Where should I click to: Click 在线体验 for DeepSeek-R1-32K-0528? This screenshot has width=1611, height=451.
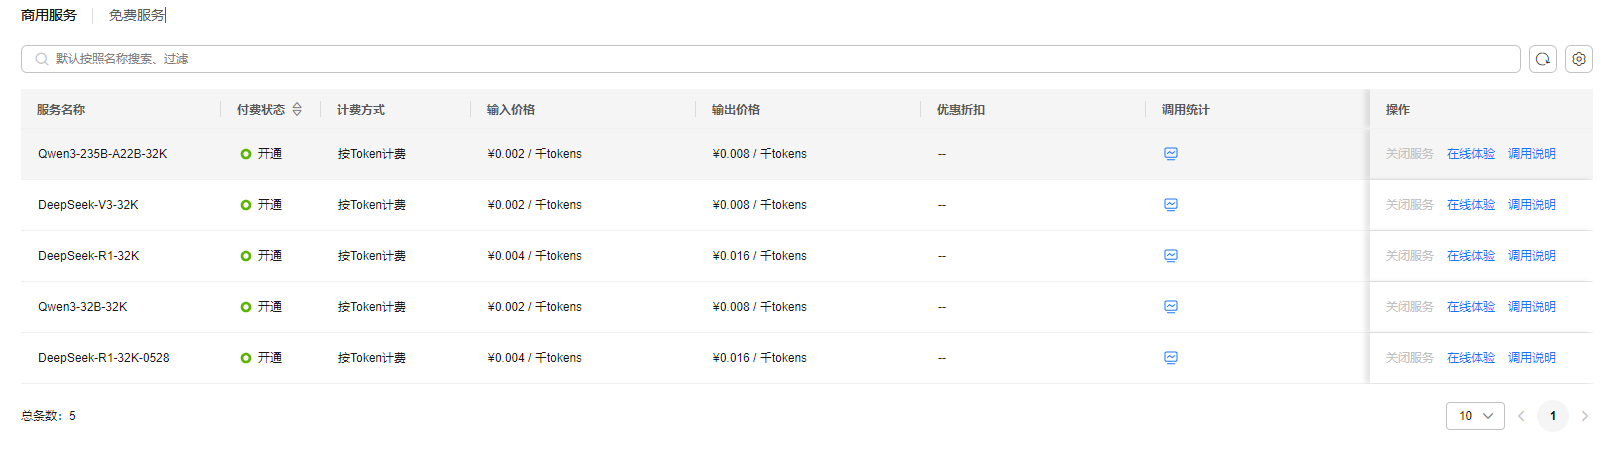coord(1471,358)
